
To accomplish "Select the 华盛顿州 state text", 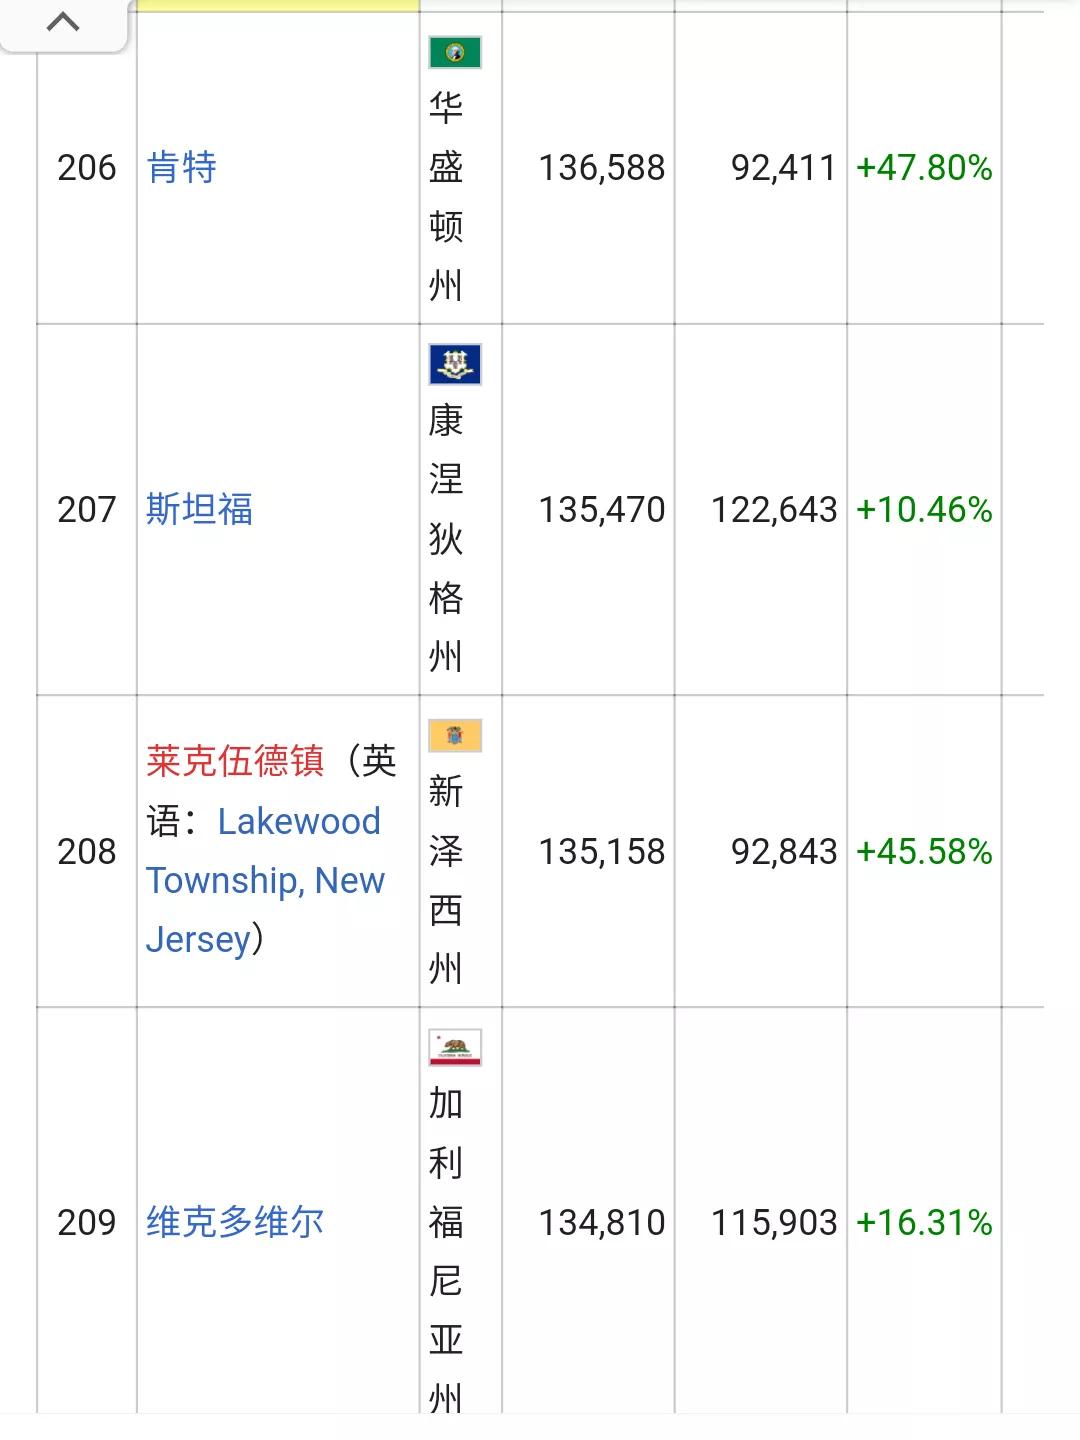I will [446, 196].
